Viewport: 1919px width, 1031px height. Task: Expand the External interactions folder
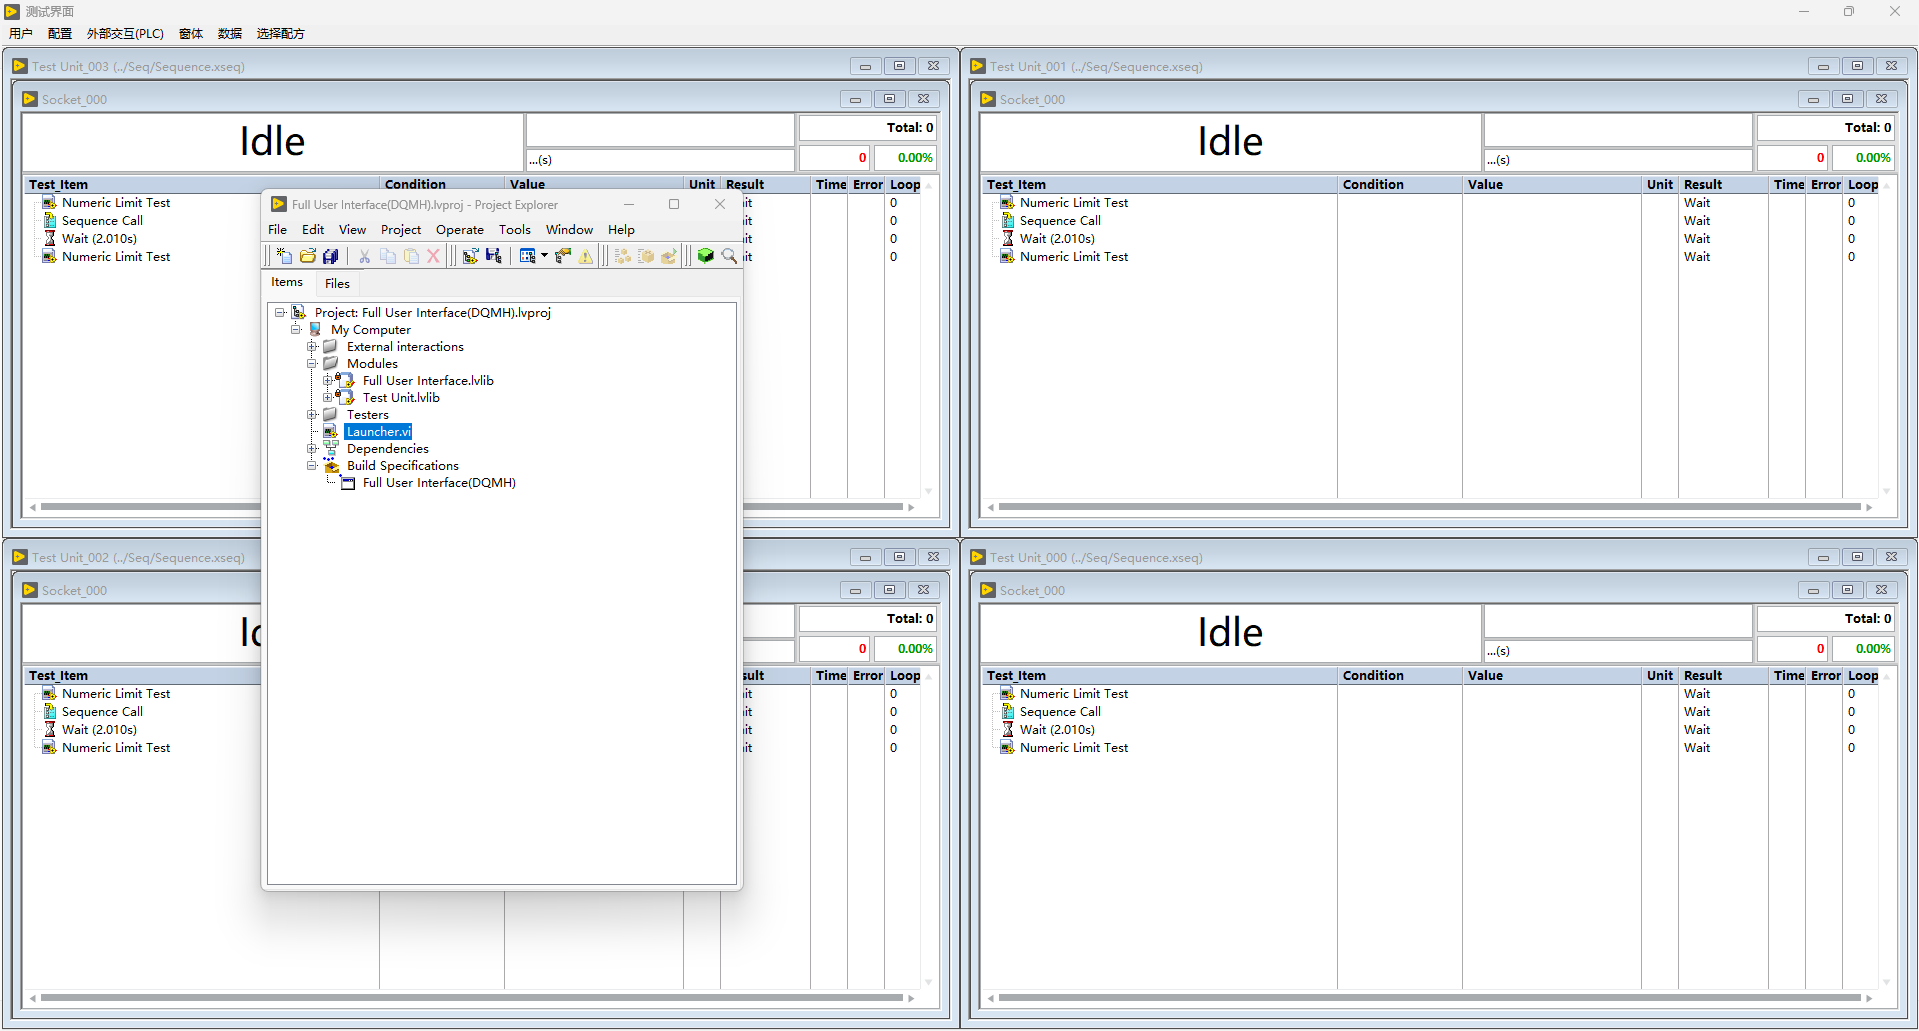tap(312, 347)
